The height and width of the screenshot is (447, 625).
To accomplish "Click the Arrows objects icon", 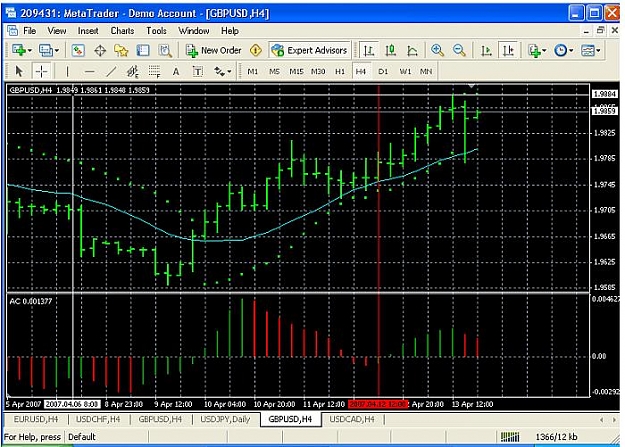I will point(219,71).
